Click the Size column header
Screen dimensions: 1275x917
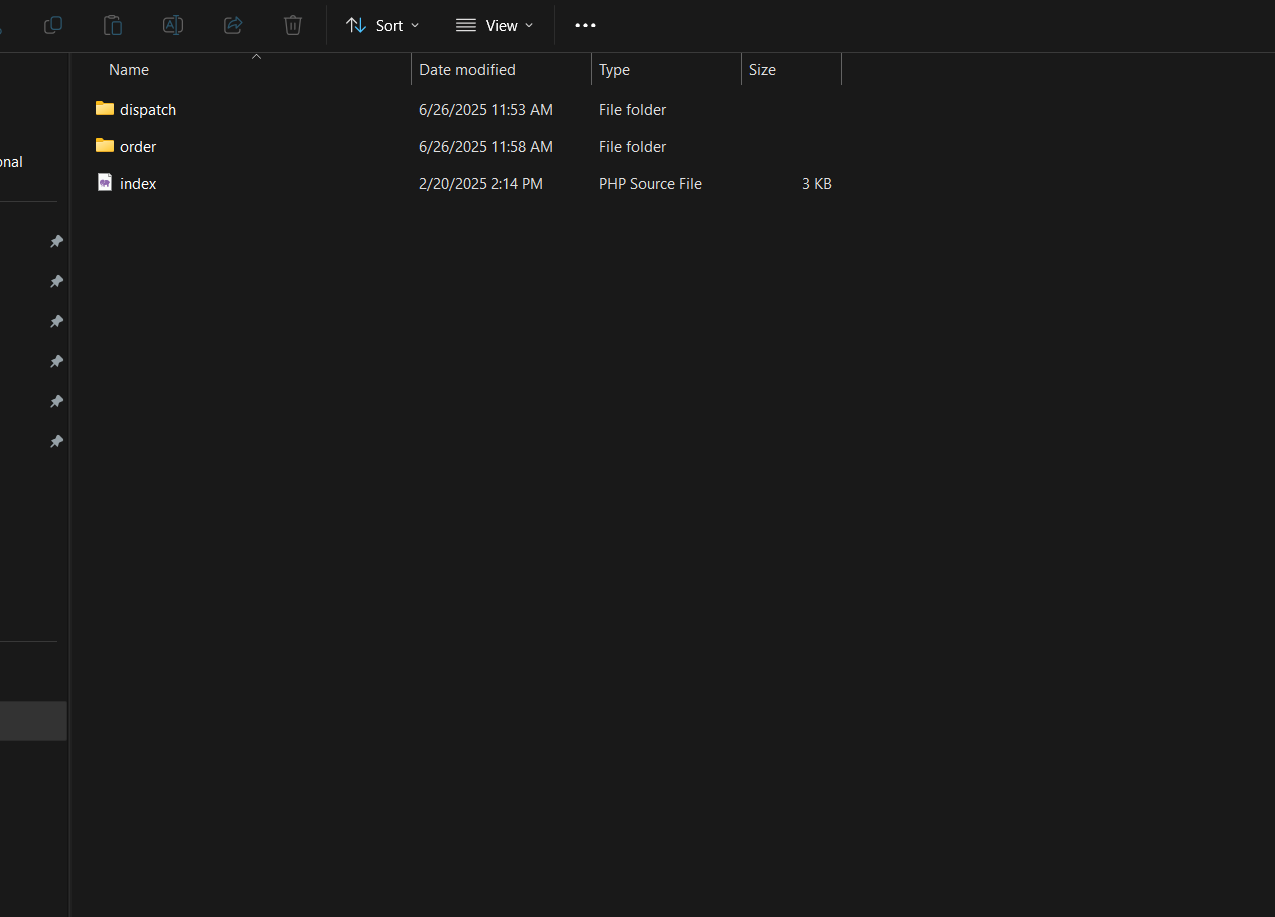762,70
